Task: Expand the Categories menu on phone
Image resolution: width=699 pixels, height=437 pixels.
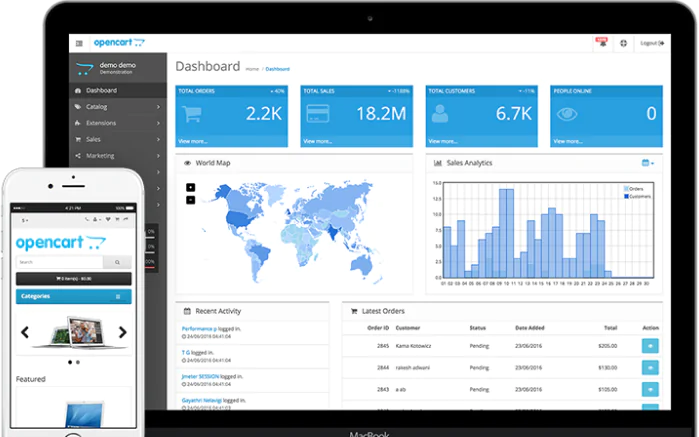Action: (116, 297)
